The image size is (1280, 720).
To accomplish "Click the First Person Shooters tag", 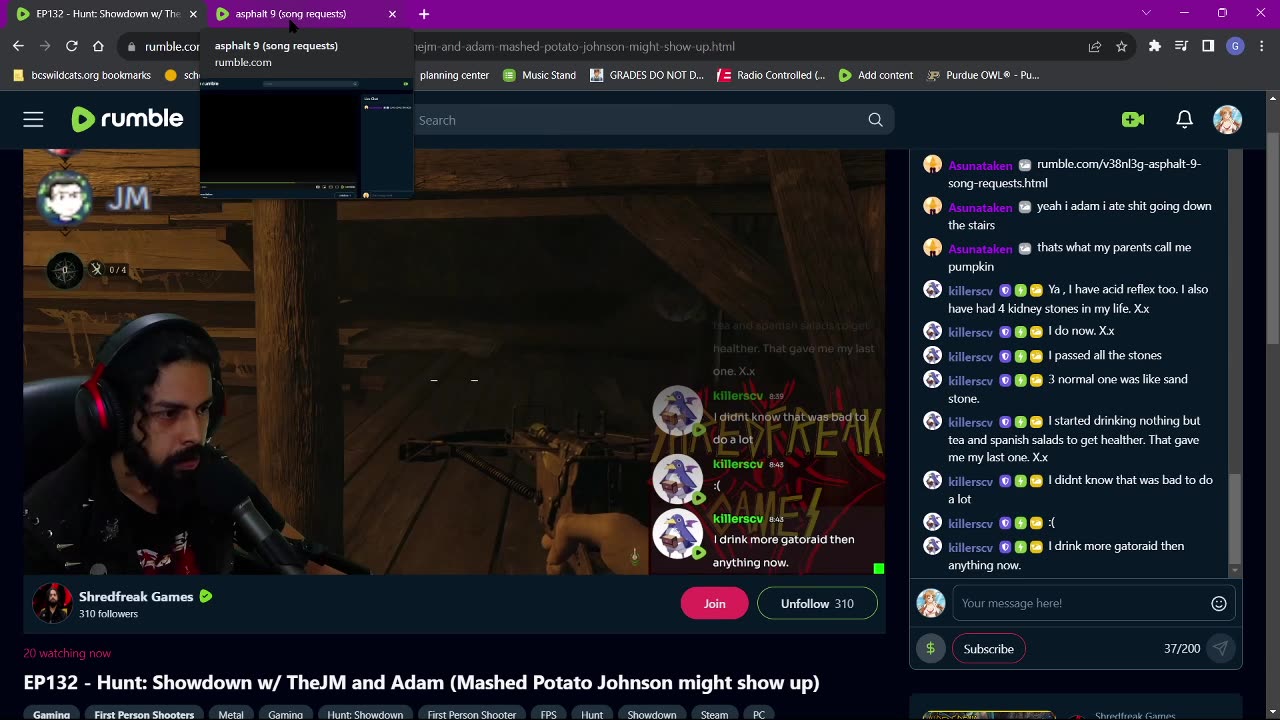I will [144, 714].
